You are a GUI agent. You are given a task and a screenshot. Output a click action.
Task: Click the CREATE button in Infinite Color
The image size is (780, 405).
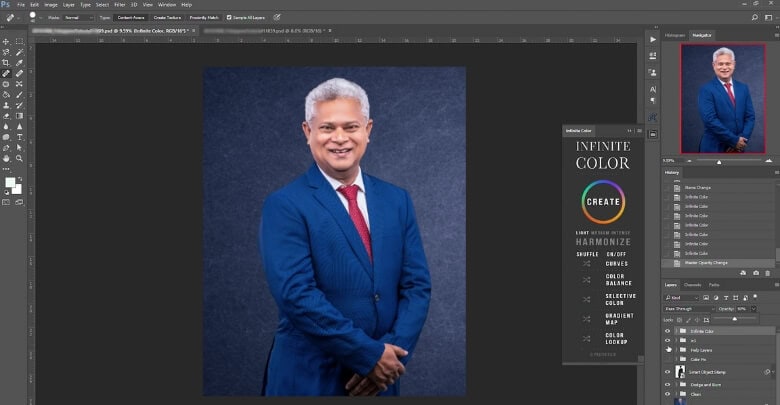(603, 202)
